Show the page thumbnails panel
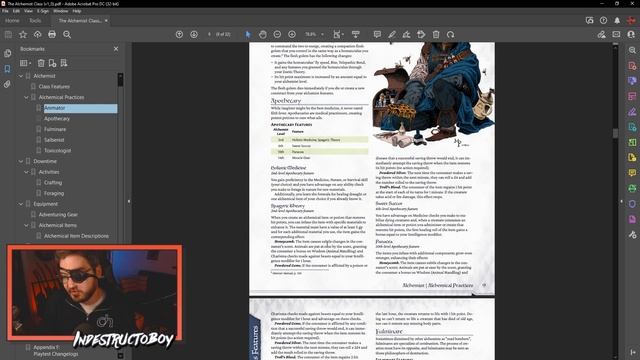 (x=7, y=53)
